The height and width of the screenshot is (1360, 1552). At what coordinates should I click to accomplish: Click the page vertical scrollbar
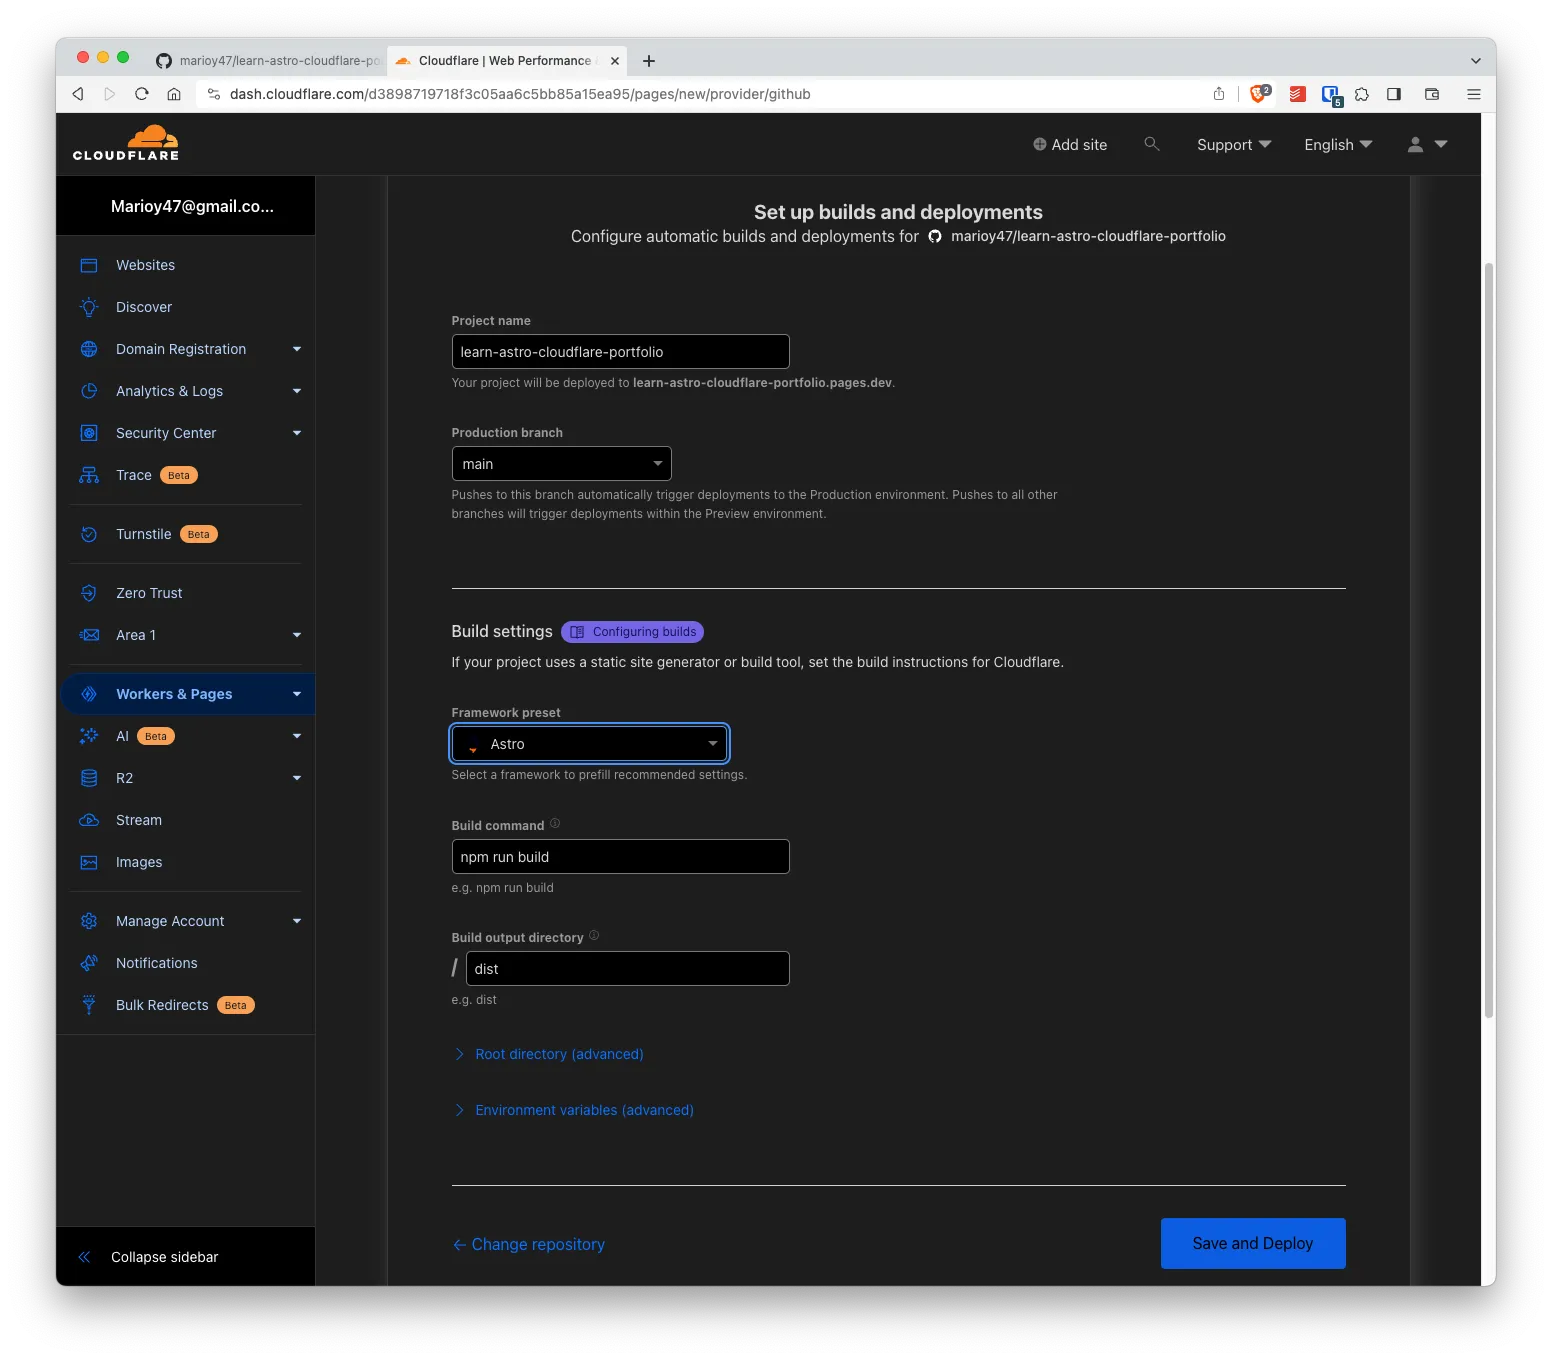(1489, 640)
